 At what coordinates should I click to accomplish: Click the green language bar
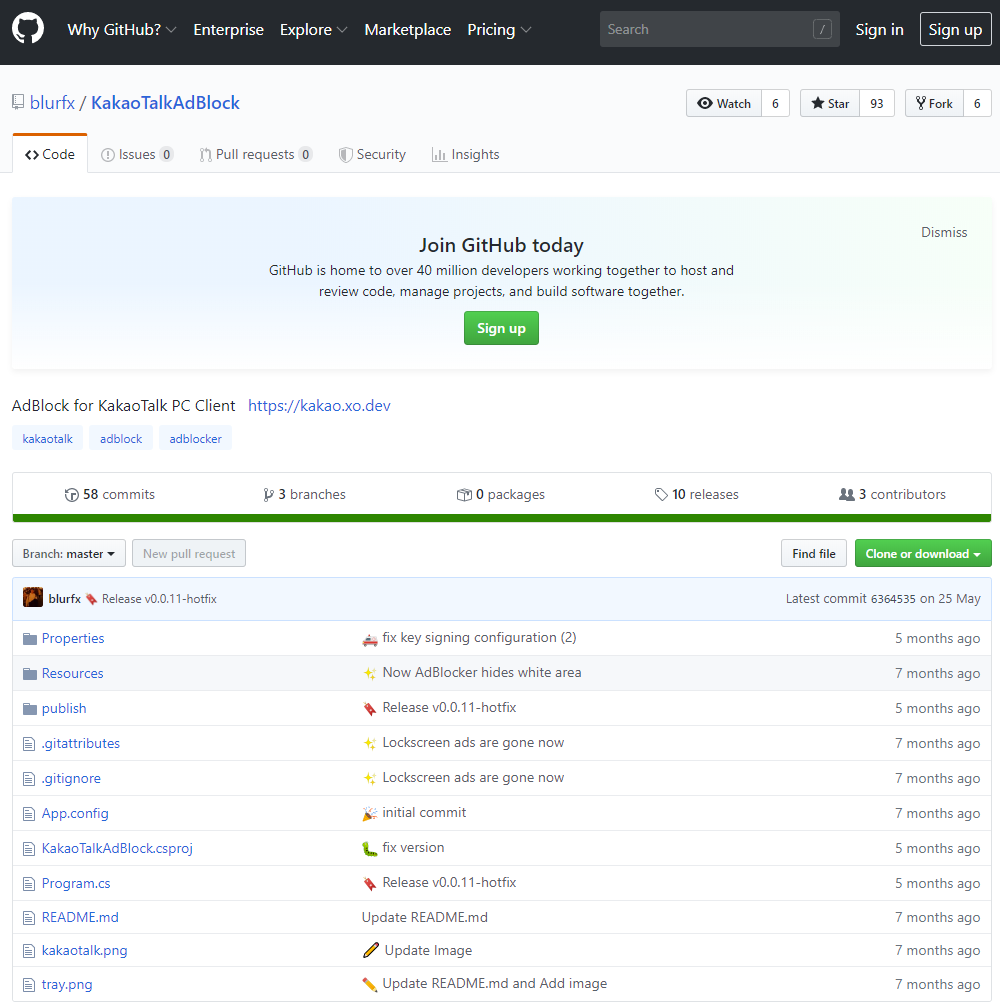point(501,518)
